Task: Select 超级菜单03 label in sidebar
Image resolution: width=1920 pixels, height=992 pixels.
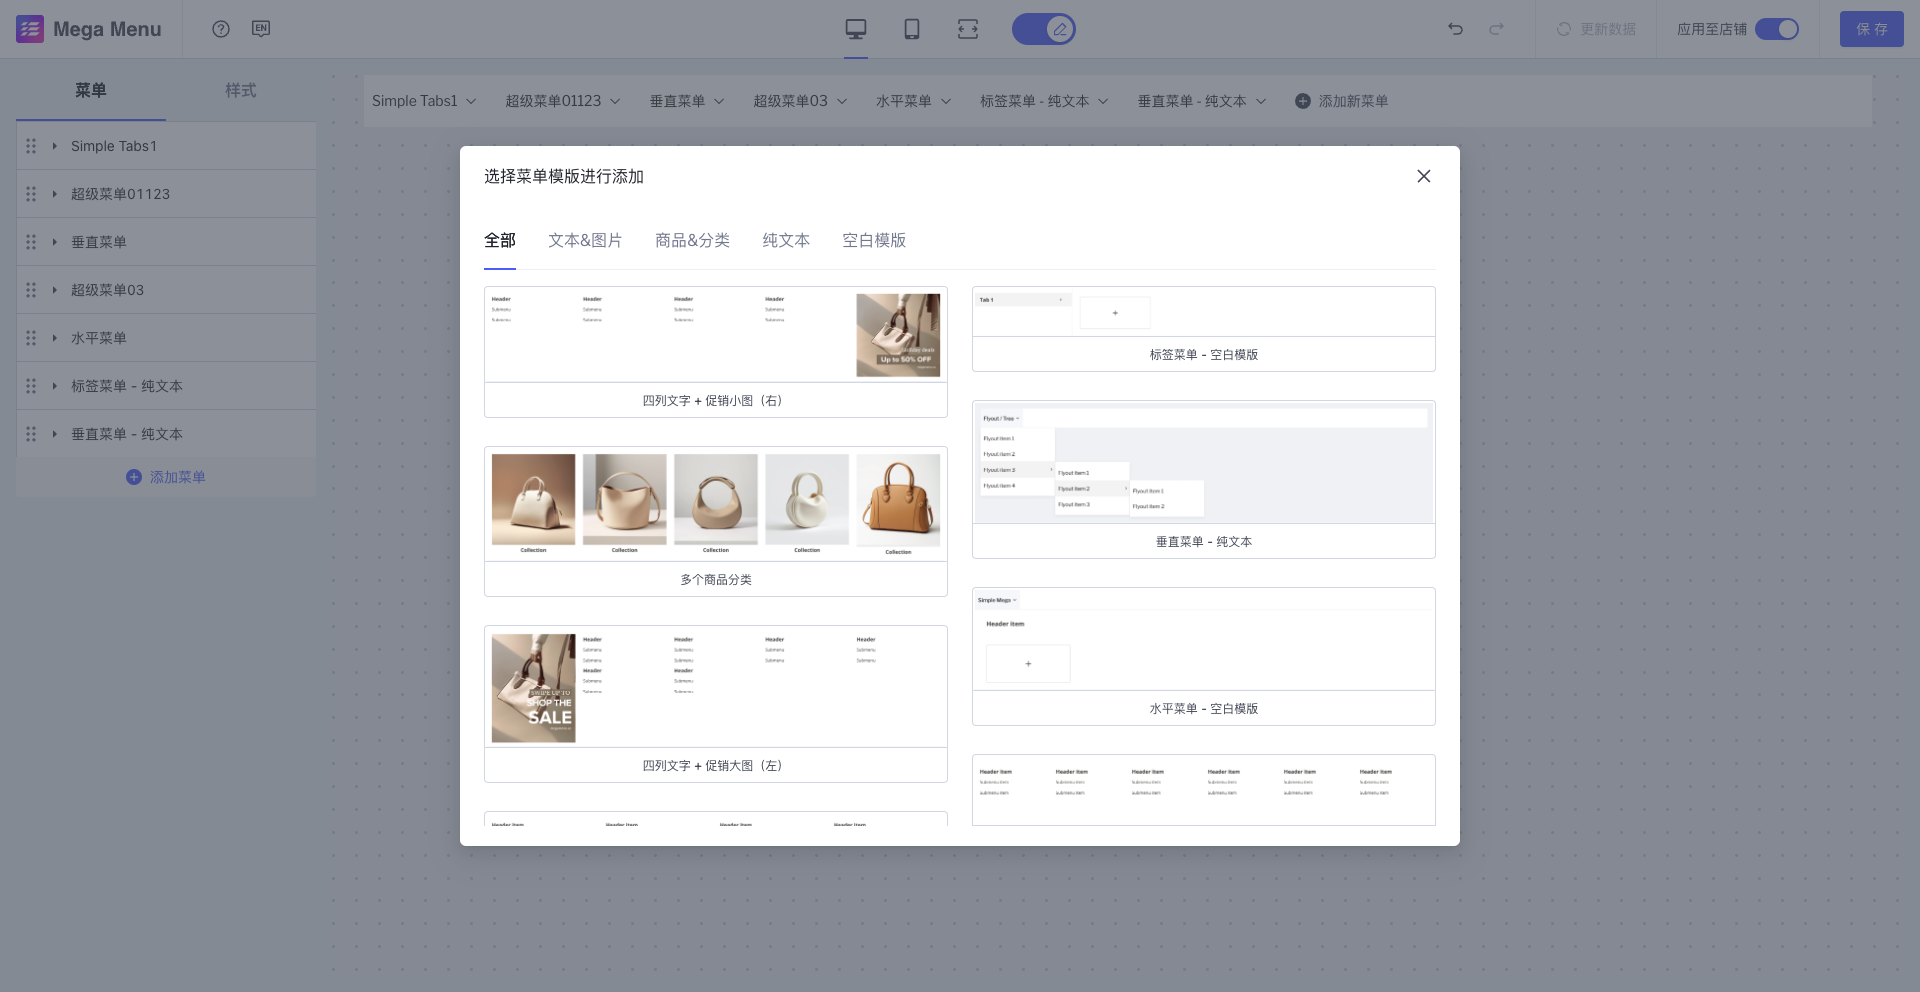Action: click(107, 290)
